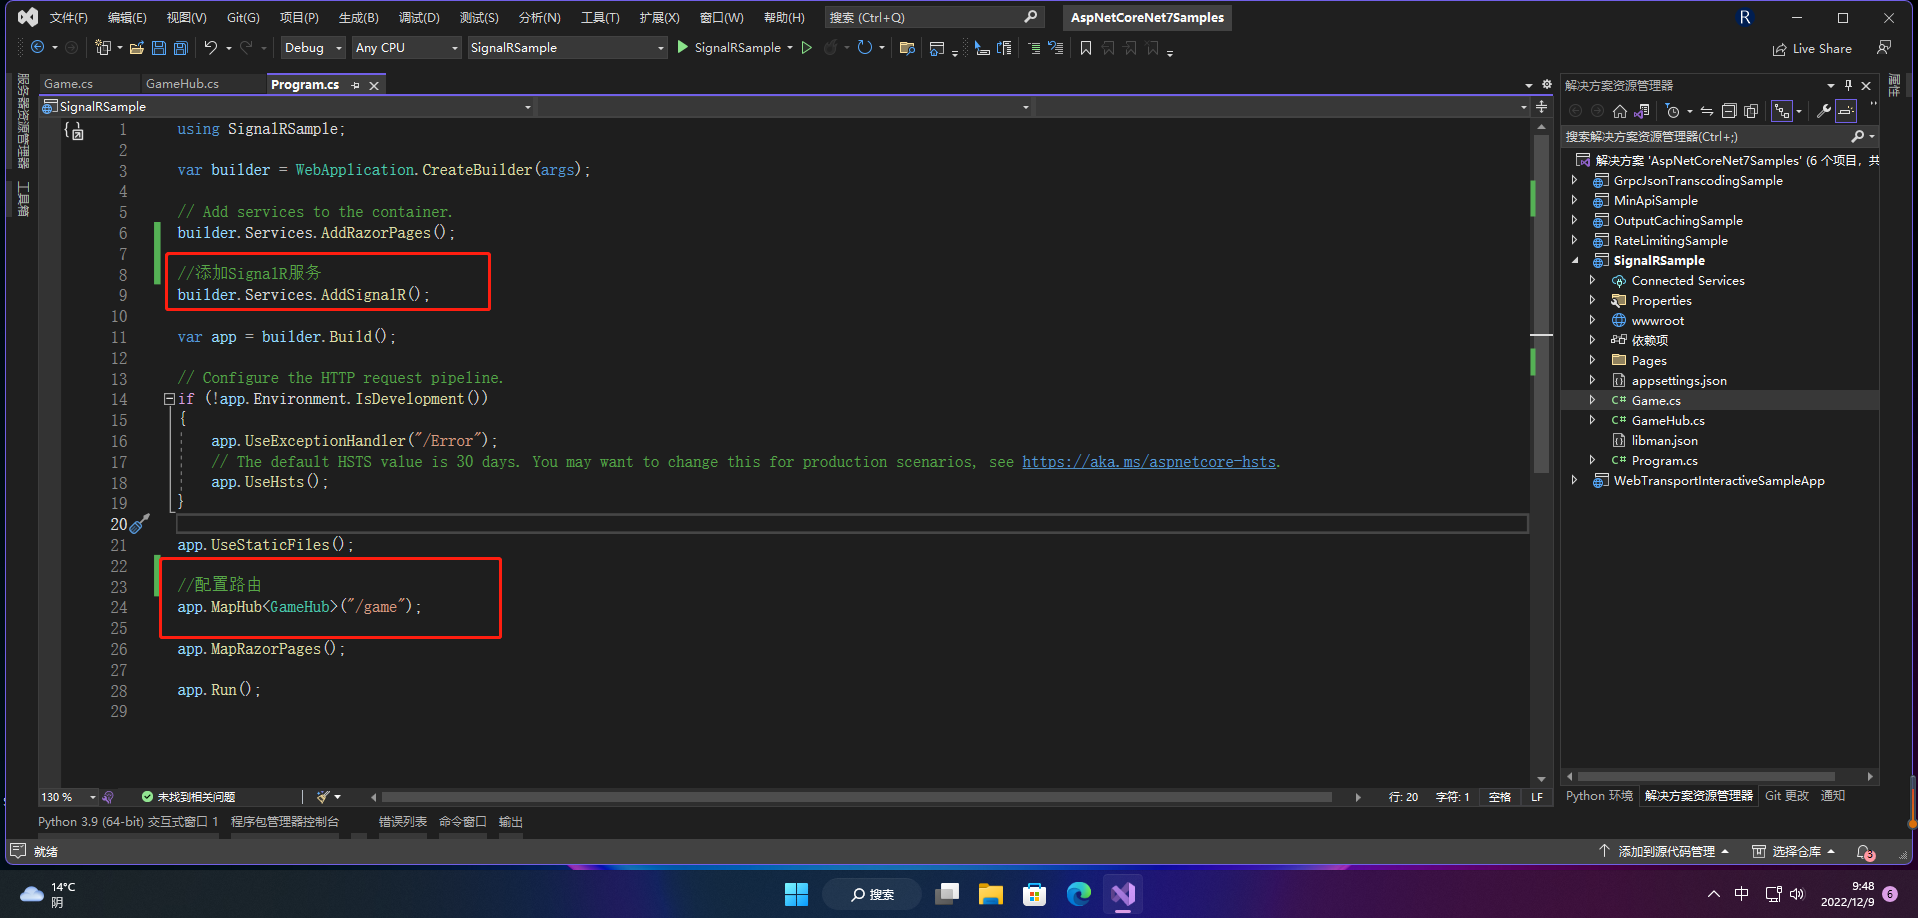Toggle the Preview Selected Items button
Screen dimensions: 1918x918
1846,111
